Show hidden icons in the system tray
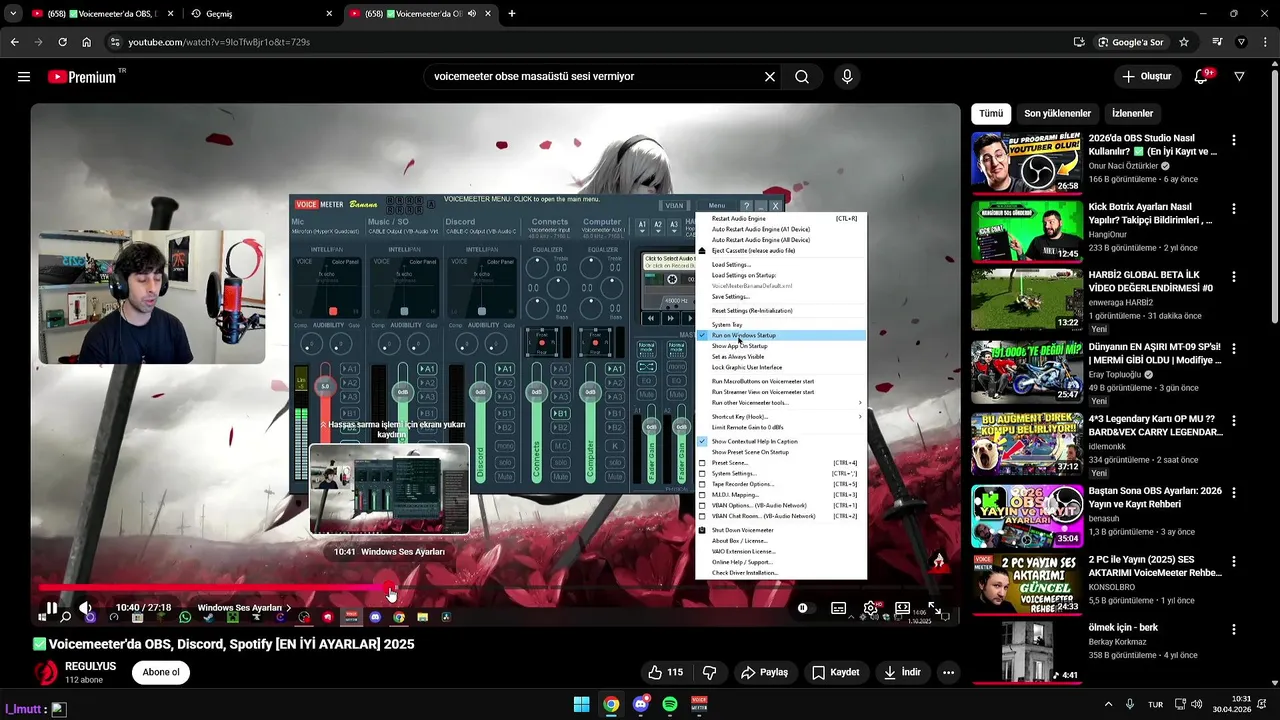Screen dimensions: 1280x720 (x=1108, y=704)
